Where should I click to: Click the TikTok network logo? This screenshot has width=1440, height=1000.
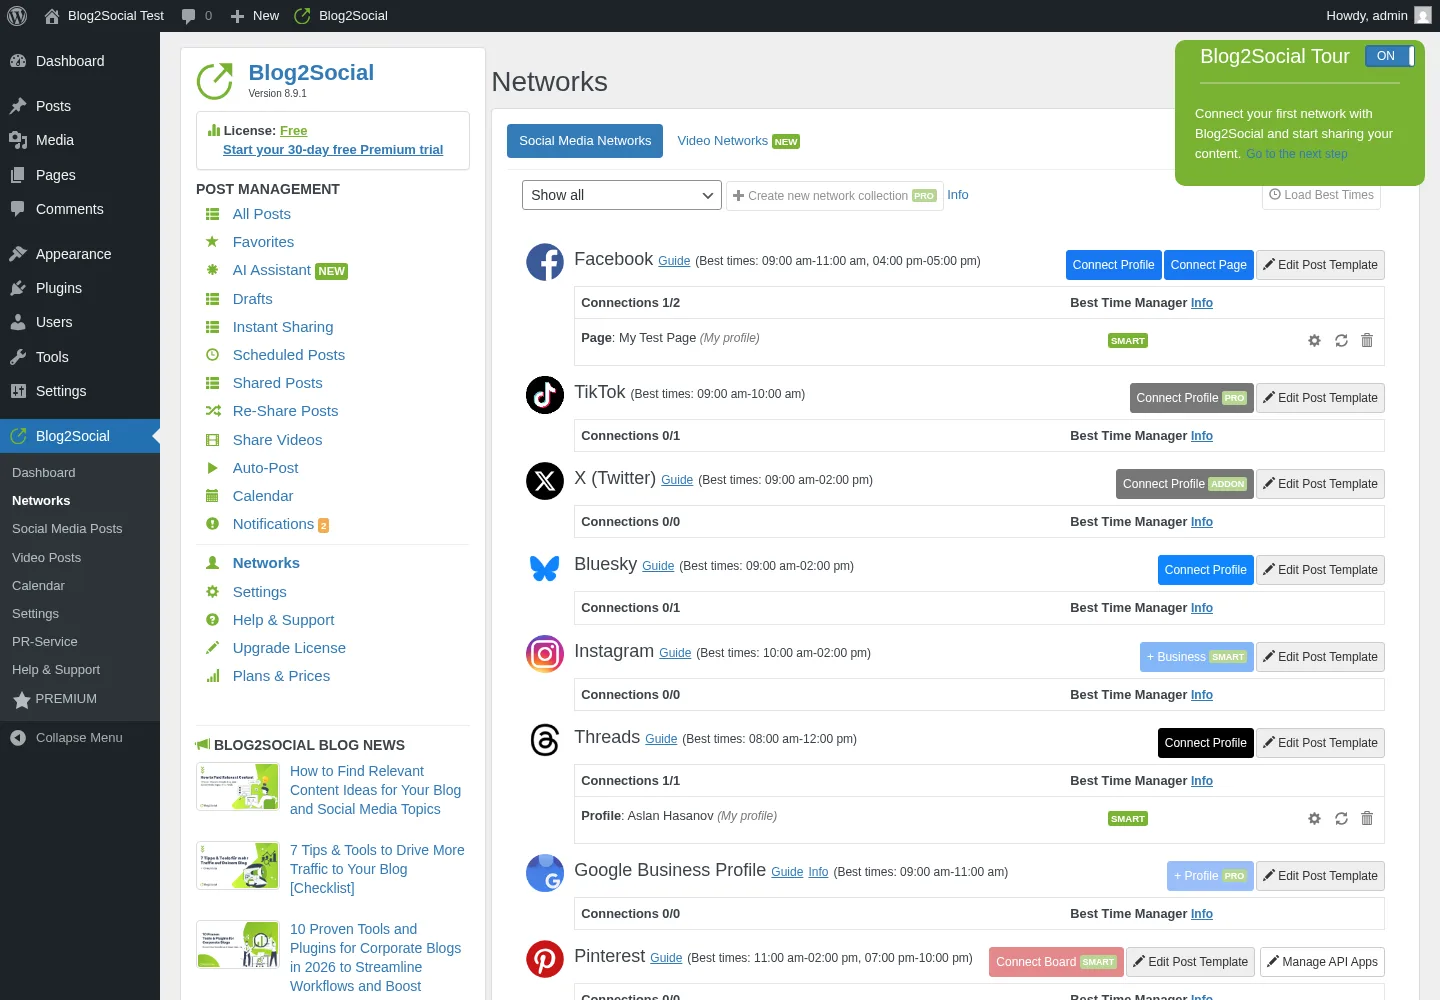tap(545, 395)
